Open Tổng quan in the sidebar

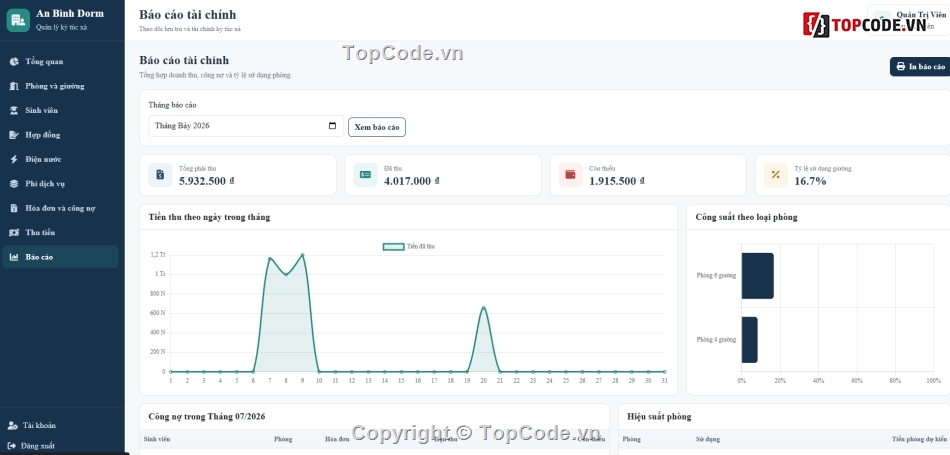[x=61, y=62]
